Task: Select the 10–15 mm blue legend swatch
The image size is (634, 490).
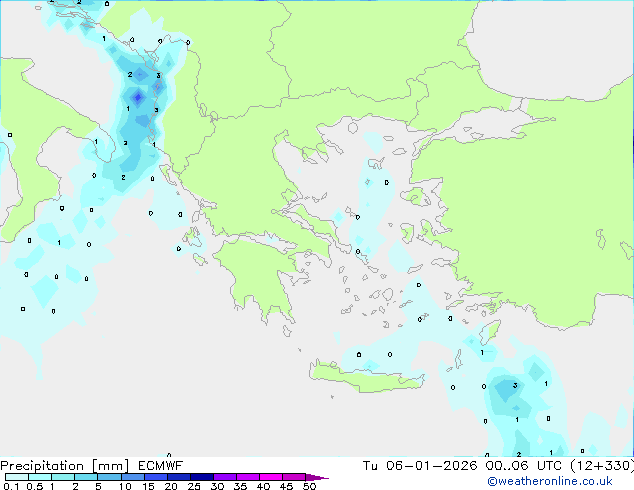Action: (132, 477)
